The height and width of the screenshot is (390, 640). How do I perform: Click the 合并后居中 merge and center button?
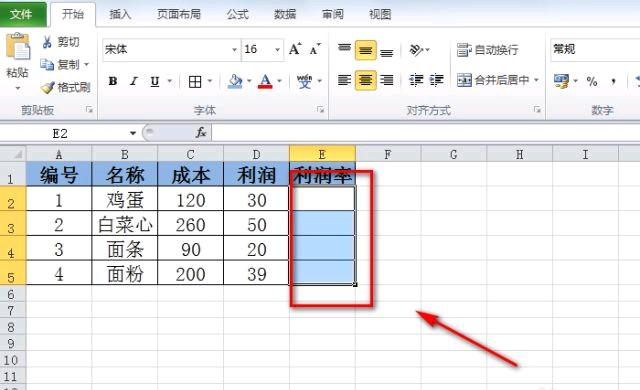[x=498, y=80]
